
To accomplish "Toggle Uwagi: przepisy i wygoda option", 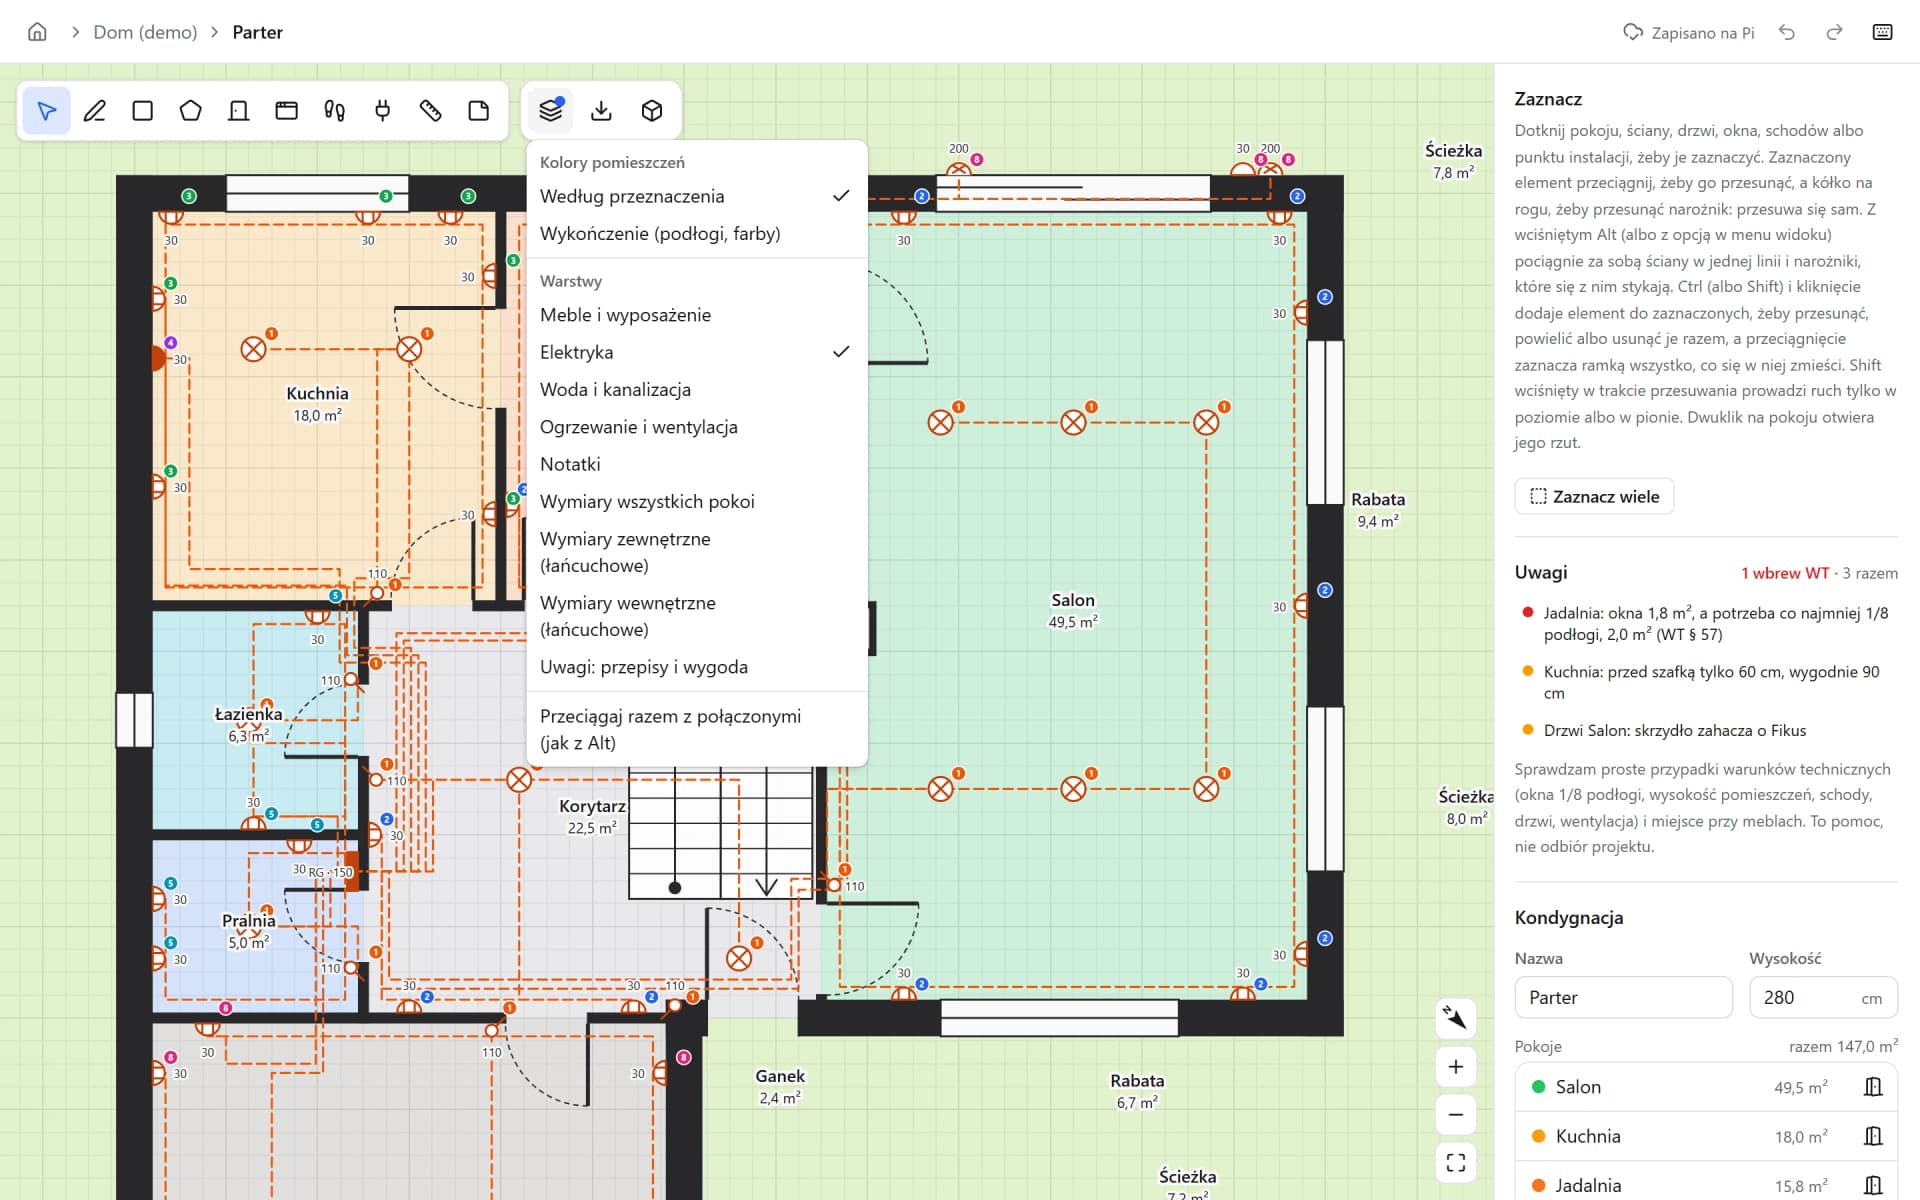I will (696, 667).
